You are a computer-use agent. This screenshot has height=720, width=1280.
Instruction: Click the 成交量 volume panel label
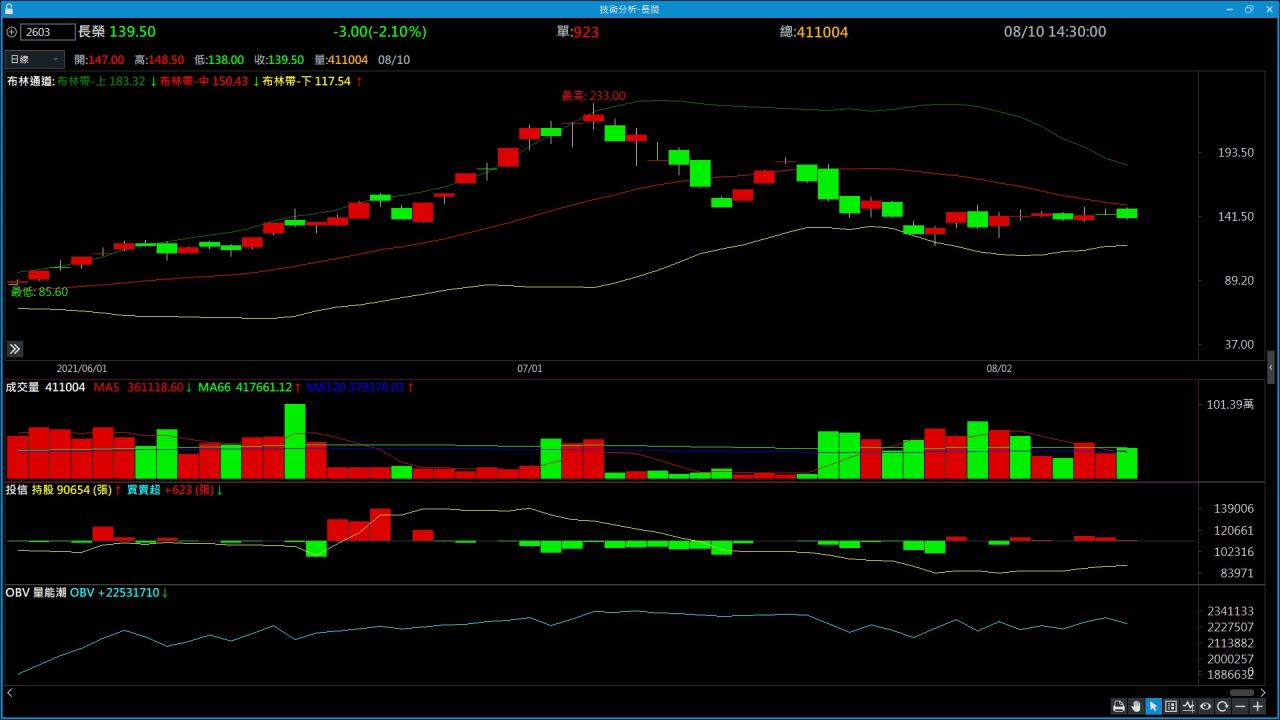pyautogui.click(x=23, y=387)
